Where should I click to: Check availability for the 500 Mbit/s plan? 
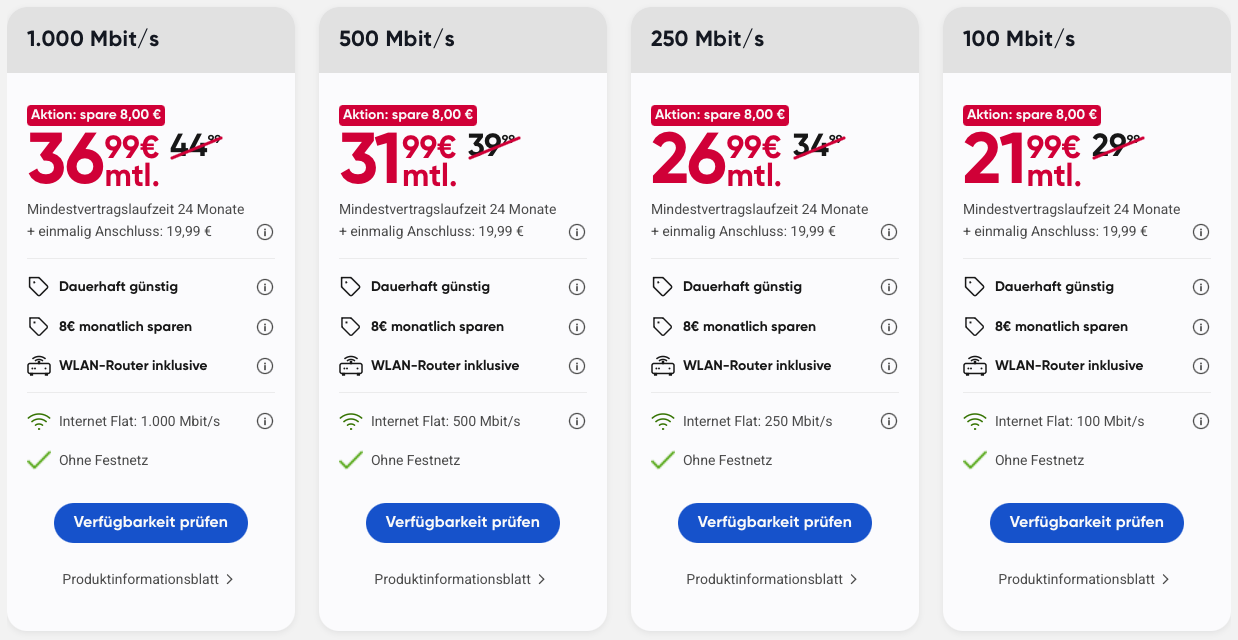coord(463,523)
